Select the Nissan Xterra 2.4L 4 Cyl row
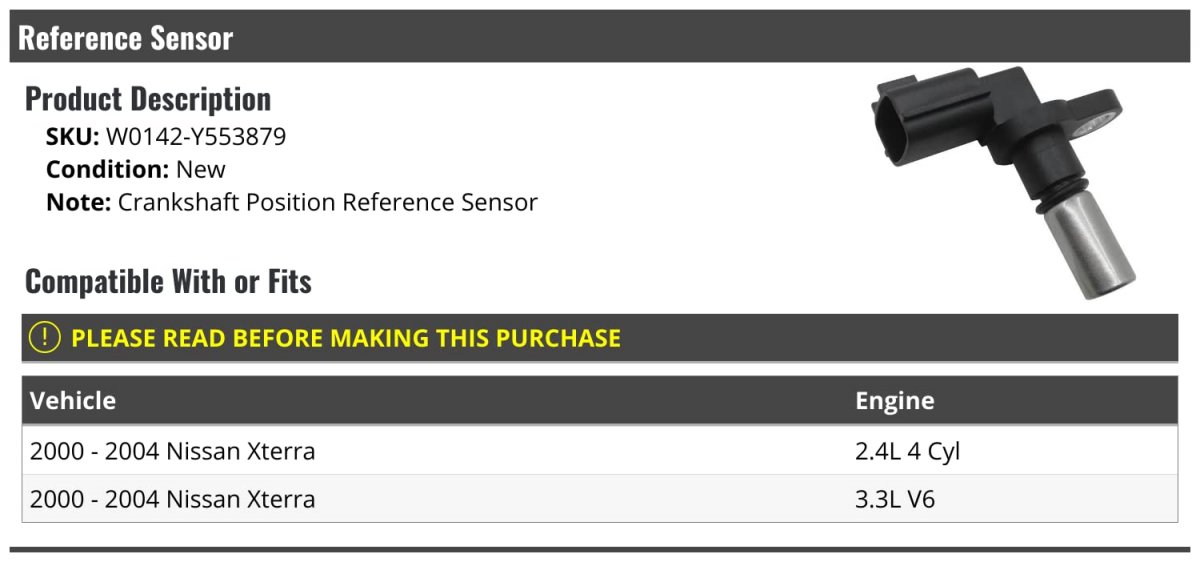 [600, 451]
